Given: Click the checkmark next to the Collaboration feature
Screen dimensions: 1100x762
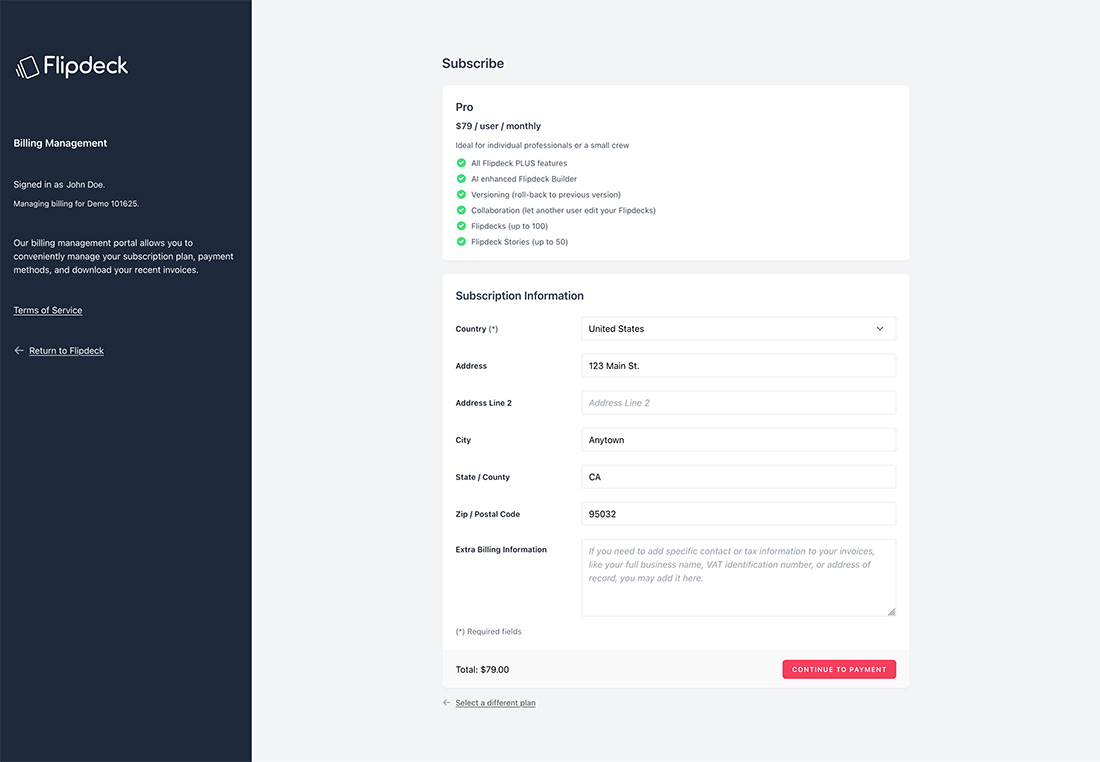Looking at the screenshot, I should pos(459,210).
